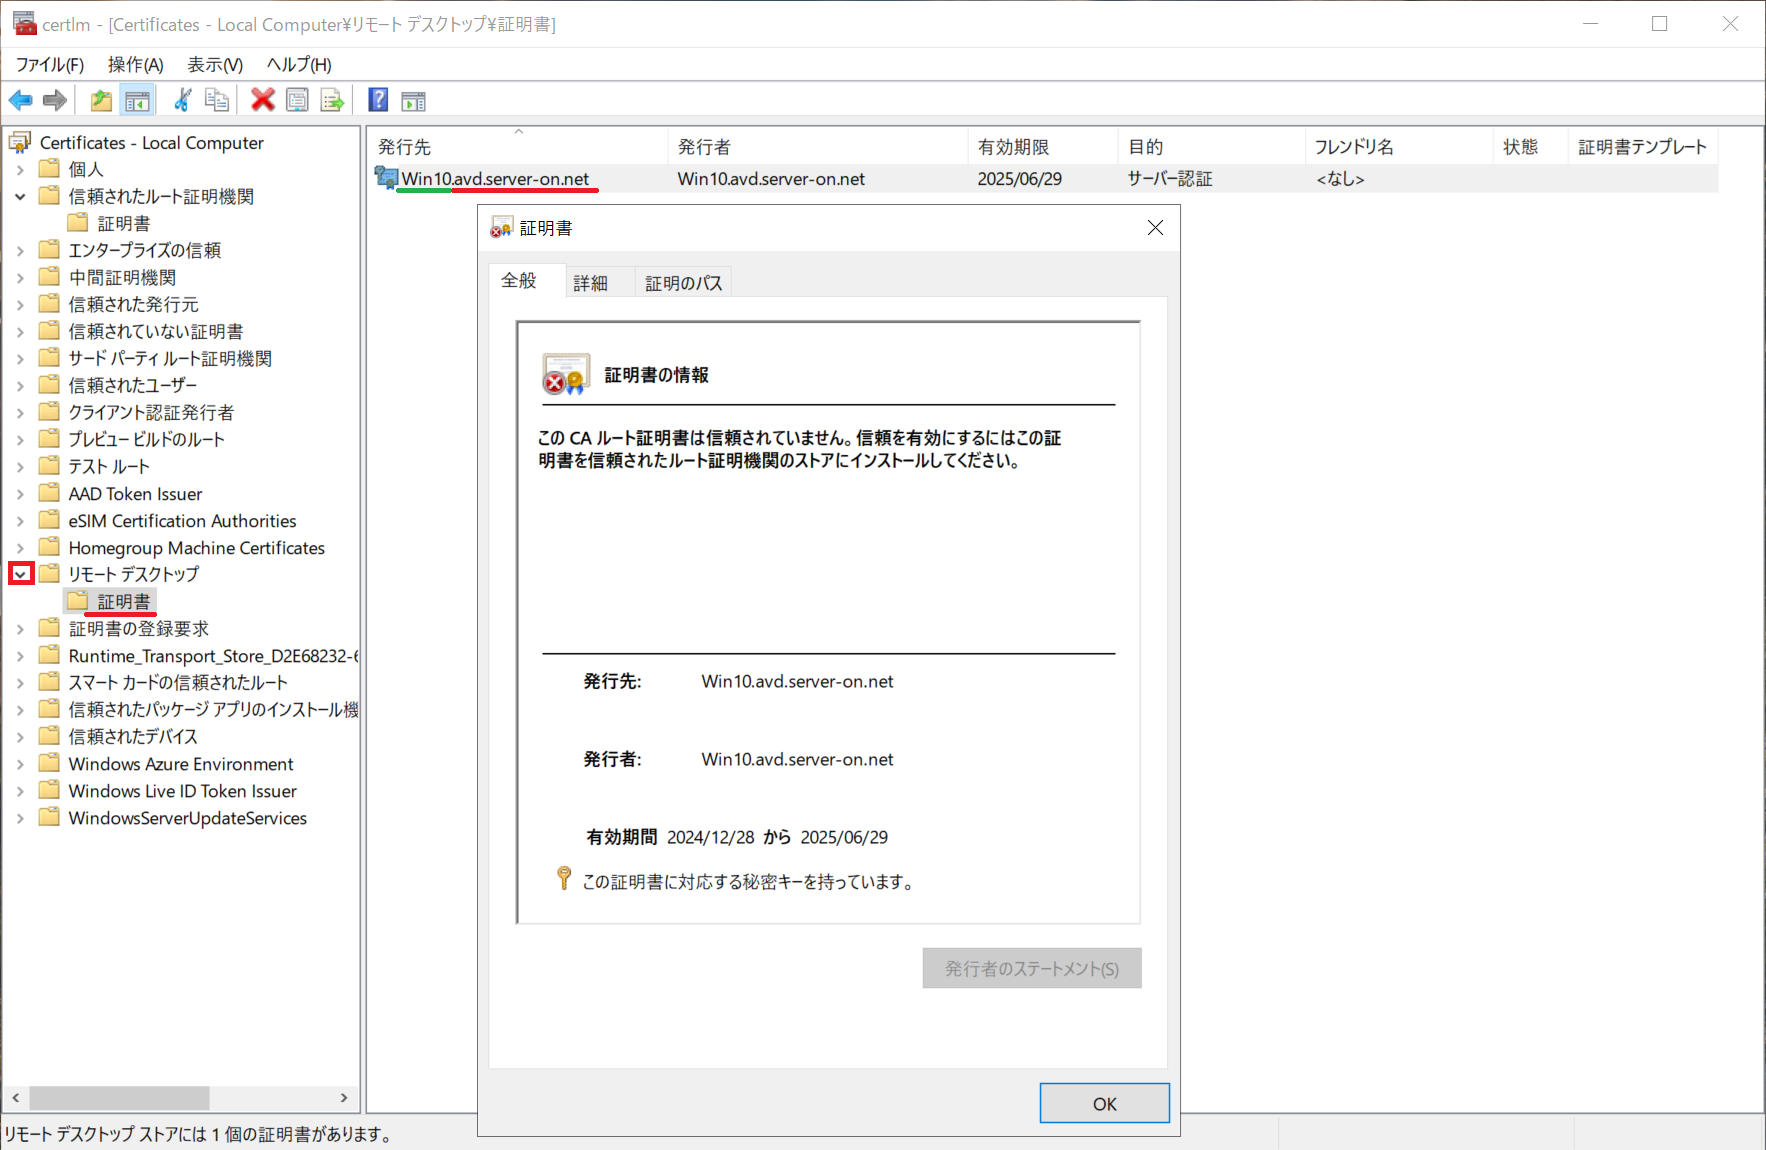Select 証明書 under リモート デスクトップ
The height and width of the screenshot is (1150, 1766).
click(124, 601)
